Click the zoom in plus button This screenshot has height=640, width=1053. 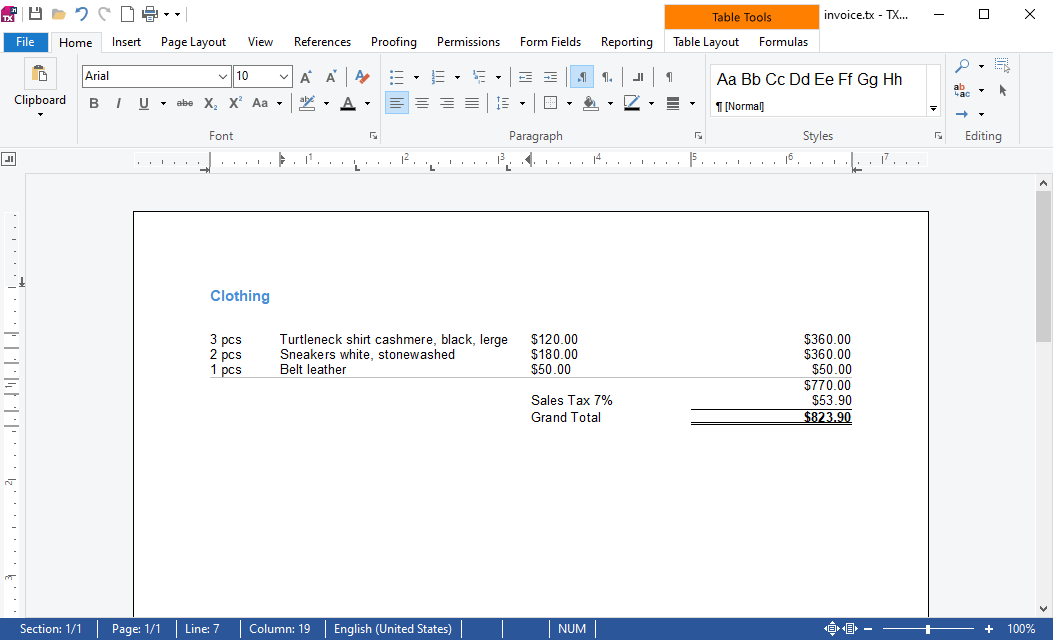[x=989, y=629]
